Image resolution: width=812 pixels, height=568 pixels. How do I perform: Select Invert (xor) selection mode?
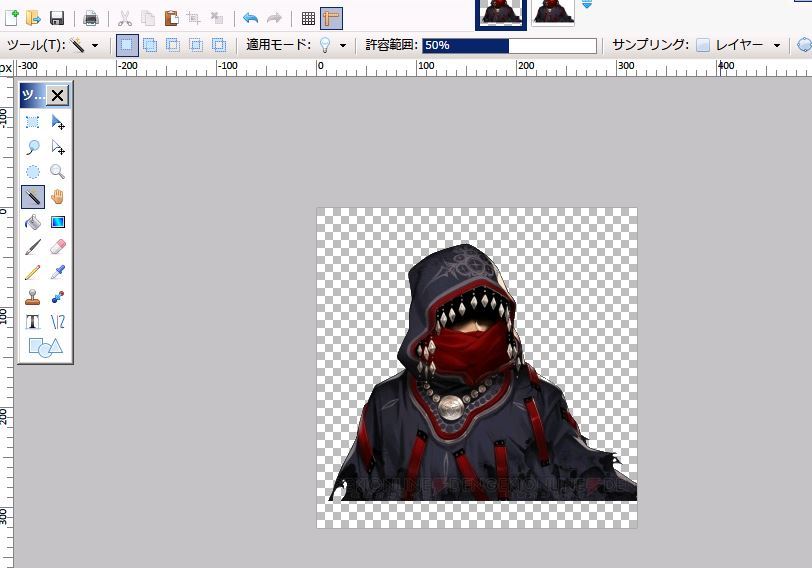click(x=219, y=46)
